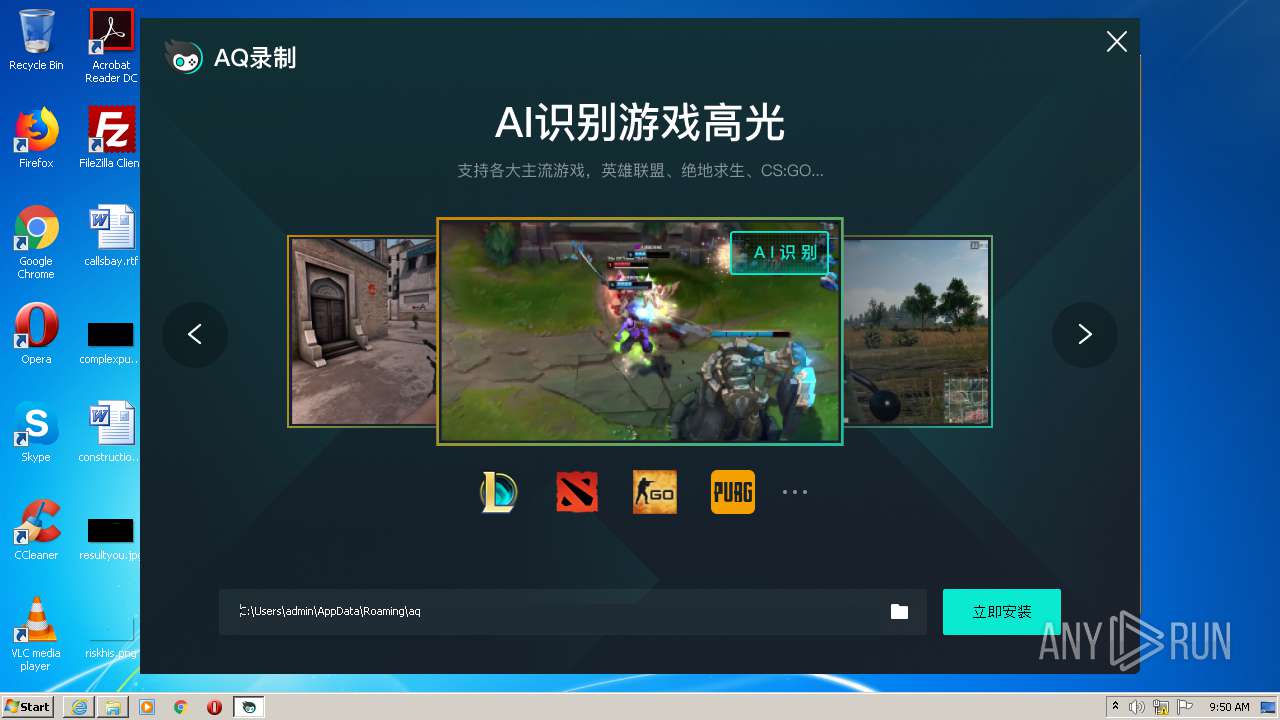Open Recycle Bin on the desktop

click(36, 41)
